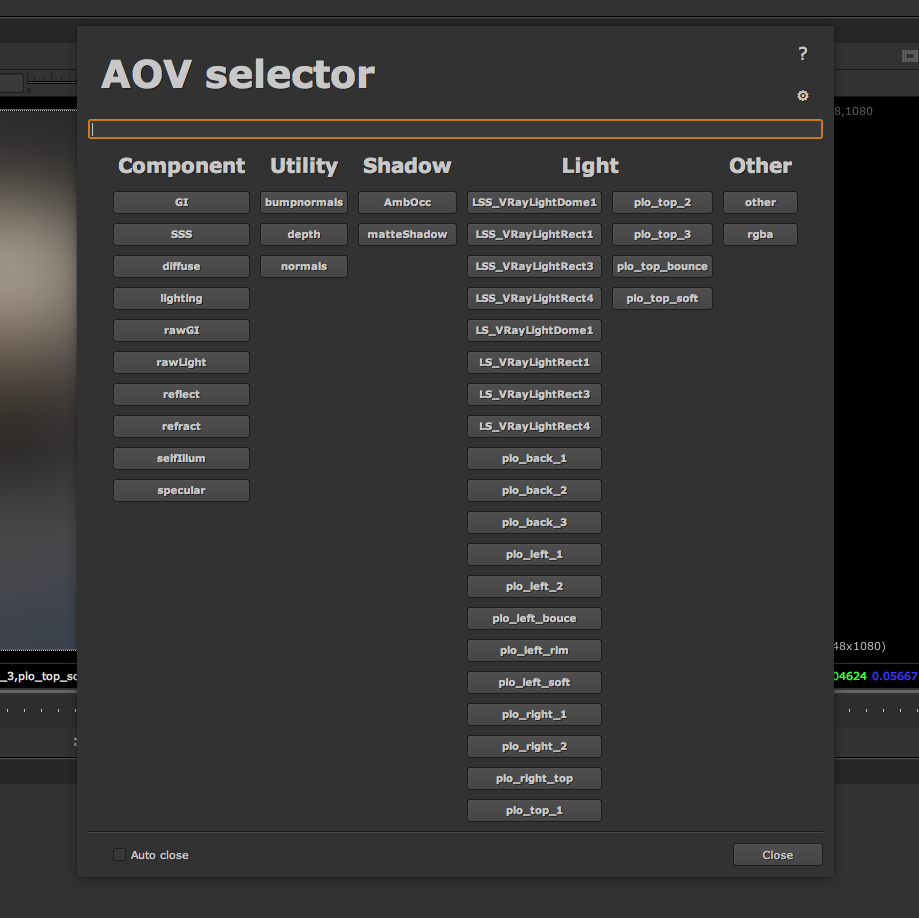The image size is (919, 918).
Task: Pick the AmbOcc shadow pass
Action: tap(407, 203)
